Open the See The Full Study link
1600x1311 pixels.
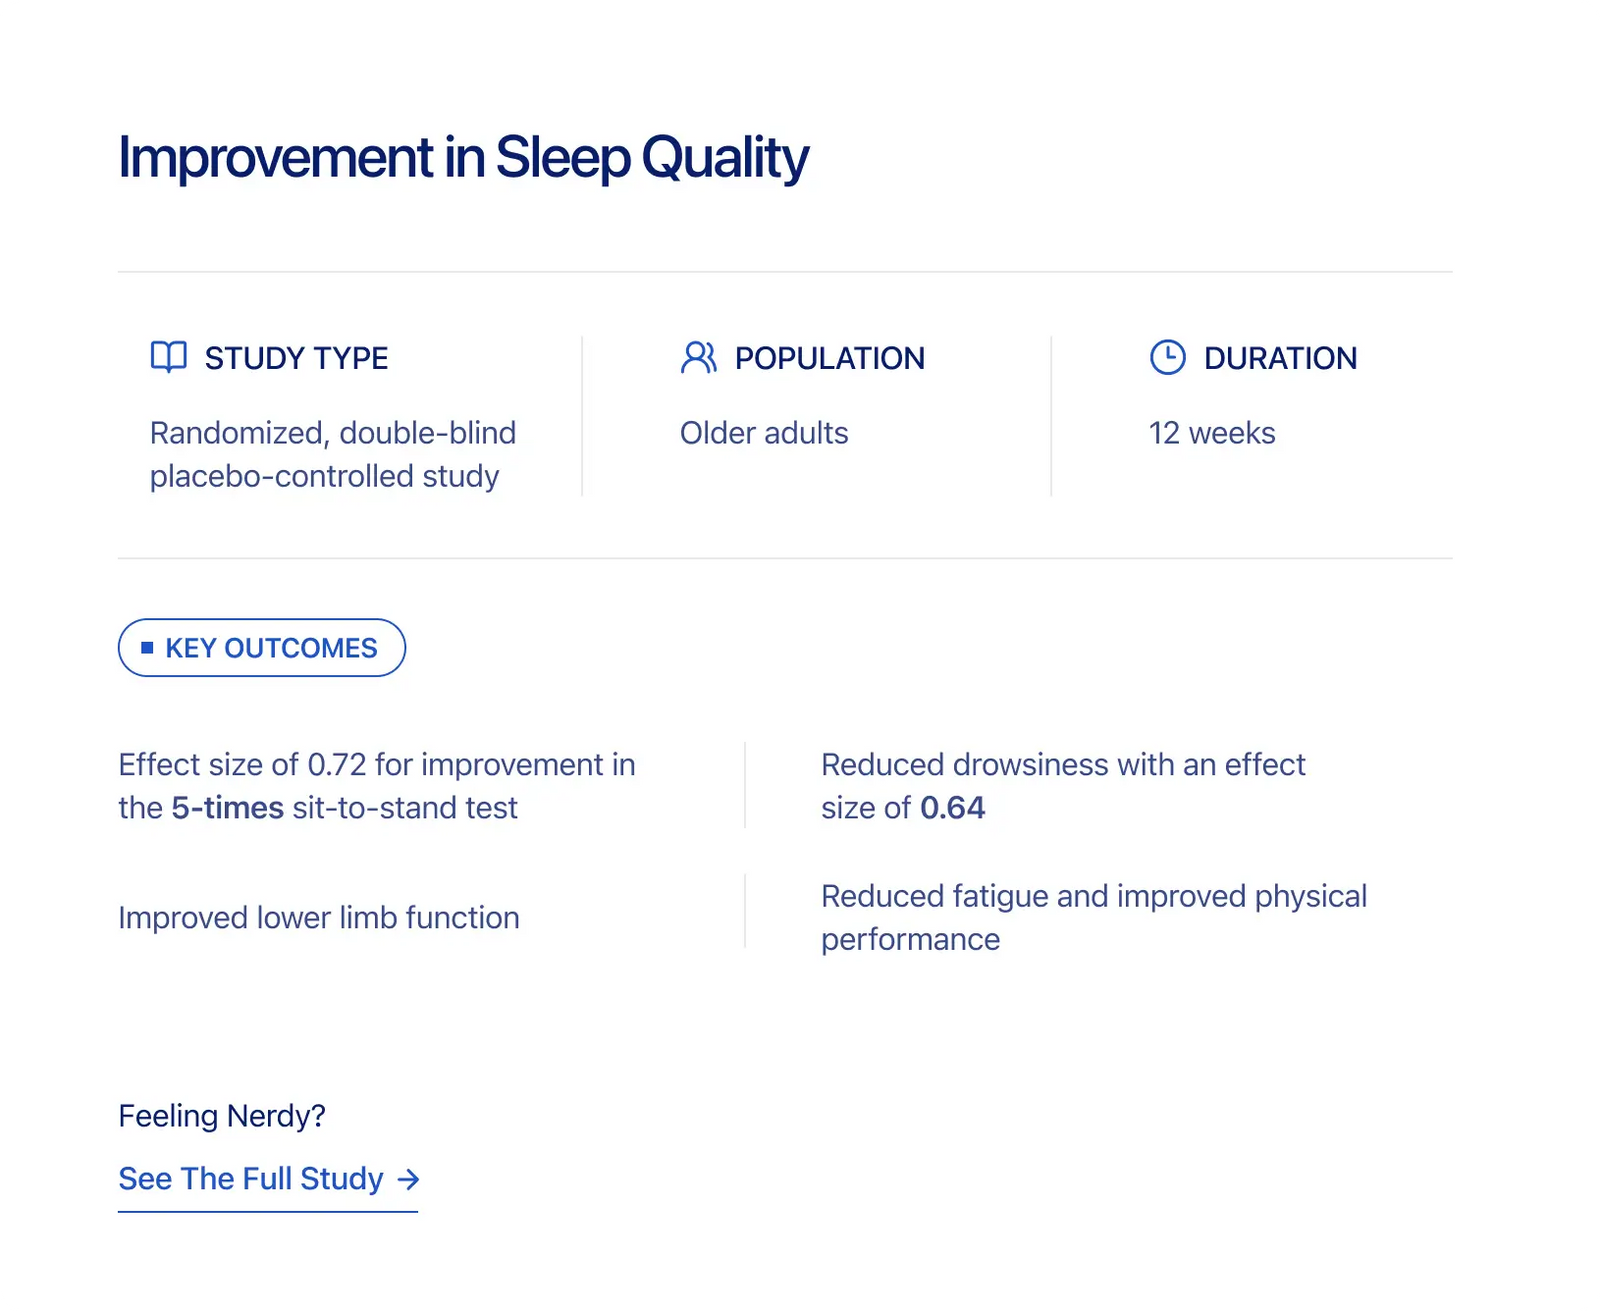(x=268, y=1179)
